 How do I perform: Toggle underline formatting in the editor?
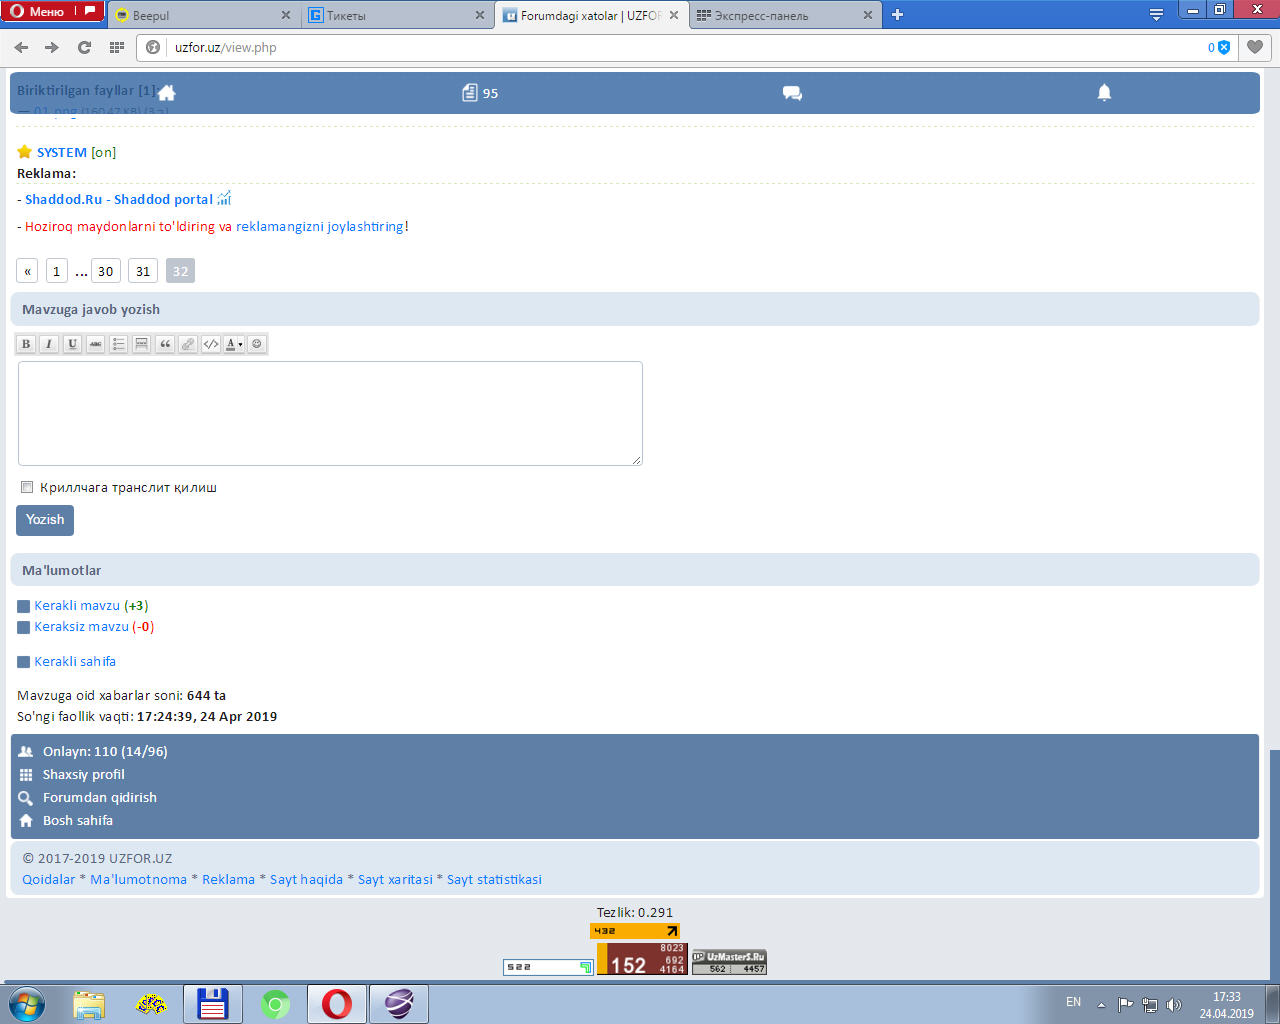pyautogui.click(x=72, y=344)
